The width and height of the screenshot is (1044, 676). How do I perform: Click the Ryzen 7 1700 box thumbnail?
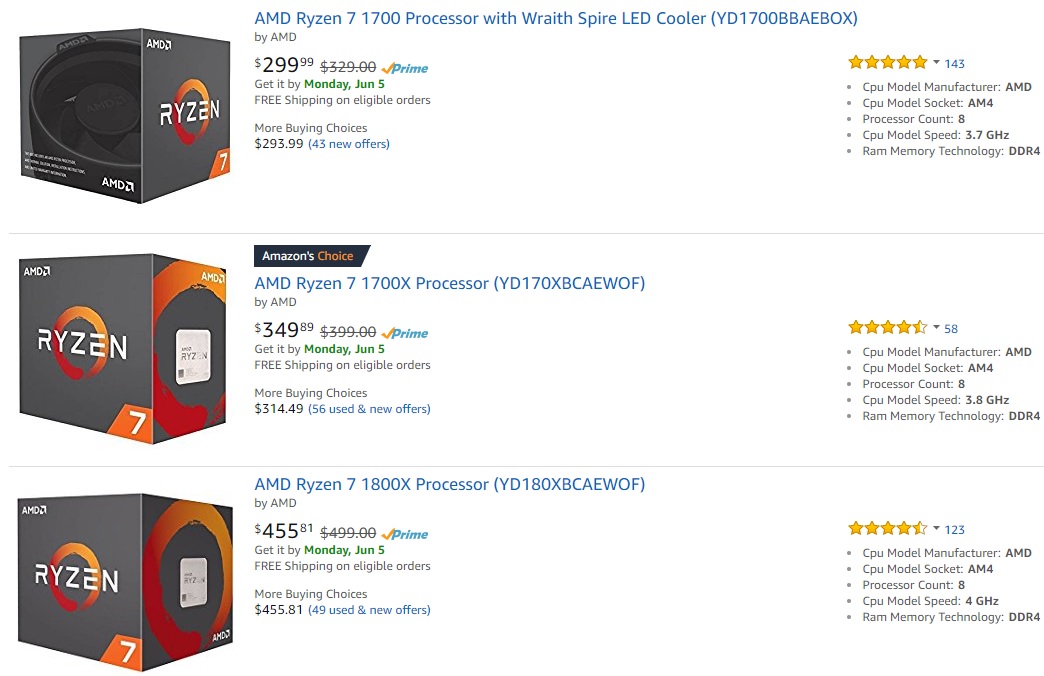coord(122,113)
